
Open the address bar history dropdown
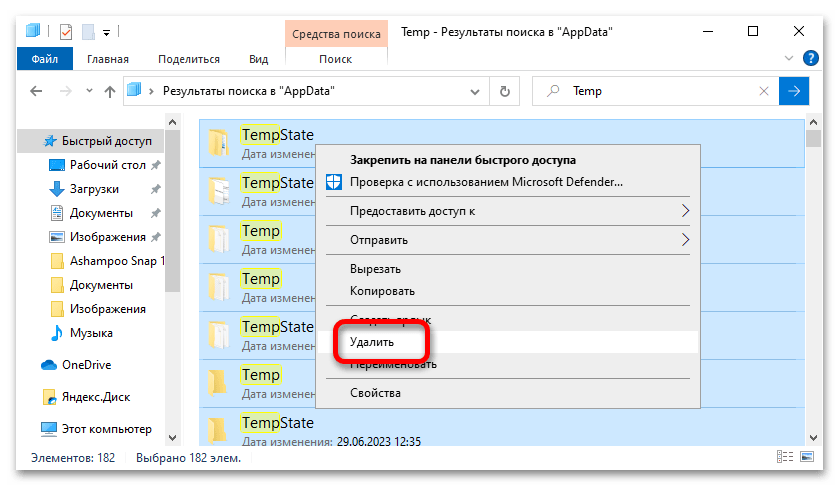(475, 92)
